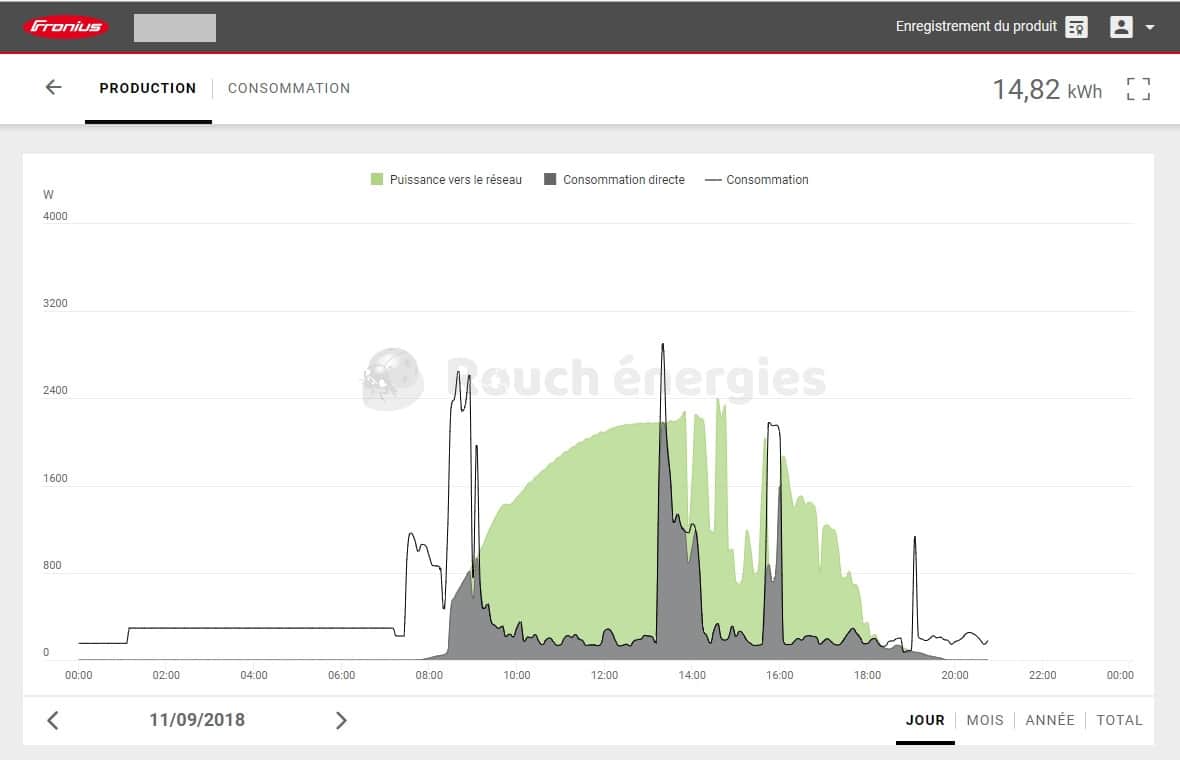The height and width of the screenshot is (760, 1180).
Task: Switch to Mois view
Action: [x=984, y=720]
